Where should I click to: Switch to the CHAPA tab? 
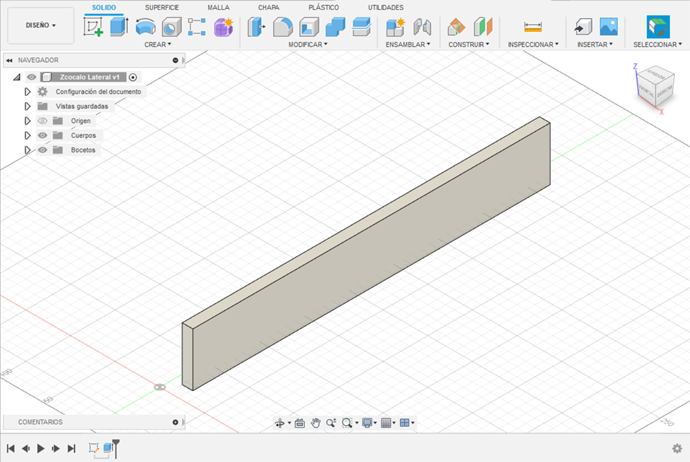pyautogui.click(x=268, y=7)
